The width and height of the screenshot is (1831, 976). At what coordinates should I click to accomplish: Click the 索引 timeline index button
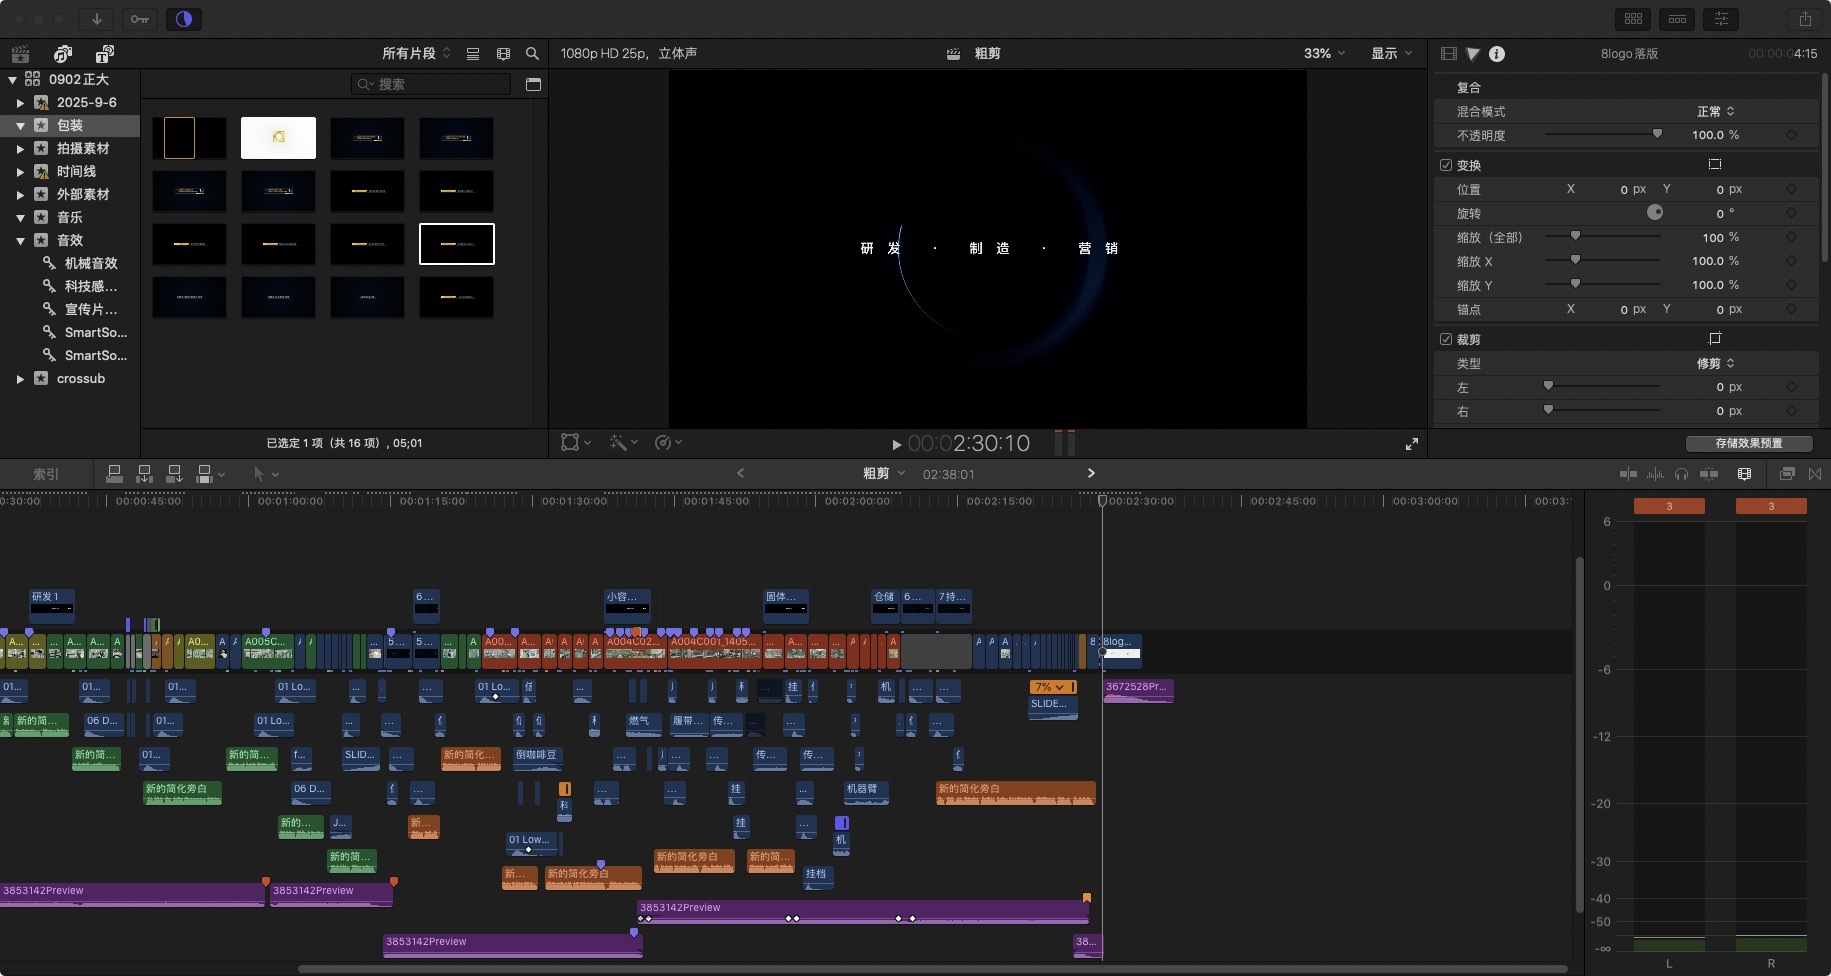(46, 474)
